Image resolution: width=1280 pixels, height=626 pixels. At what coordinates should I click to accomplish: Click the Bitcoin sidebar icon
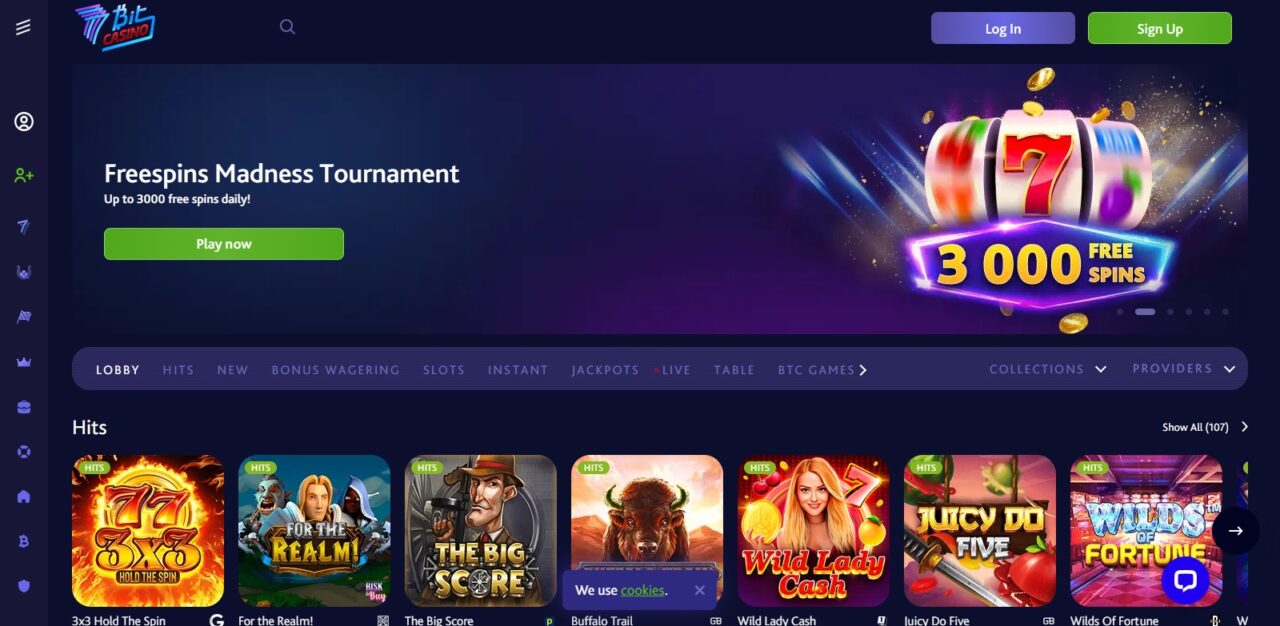[24, 541]
